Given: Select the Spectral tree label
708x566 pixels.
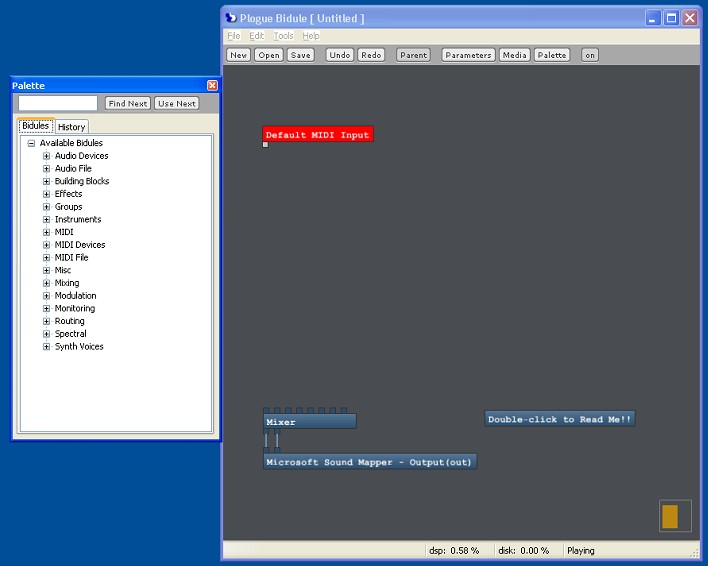Looking at the screenshot, I should (70, 334).
